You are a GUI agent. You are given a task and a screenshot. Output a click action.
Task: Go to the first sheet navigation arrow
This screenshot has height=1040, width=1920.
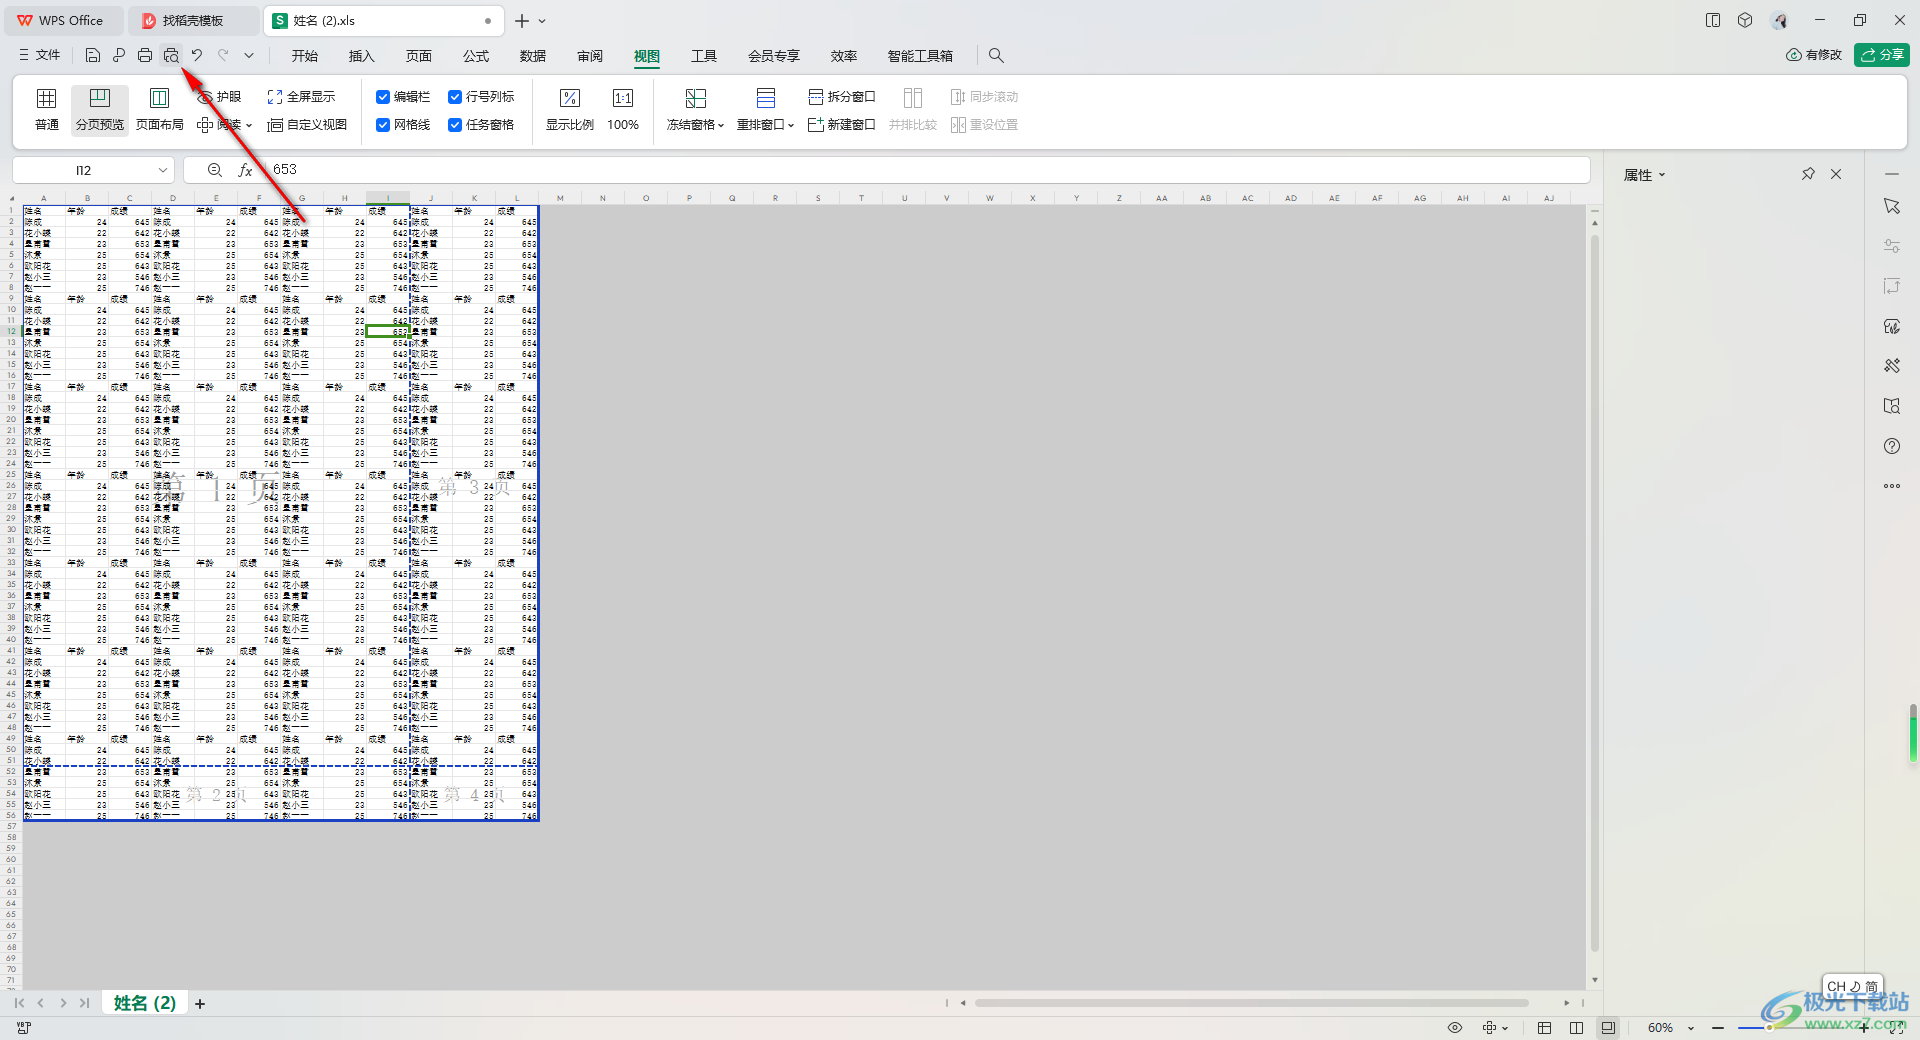[x=19, y=1003]
